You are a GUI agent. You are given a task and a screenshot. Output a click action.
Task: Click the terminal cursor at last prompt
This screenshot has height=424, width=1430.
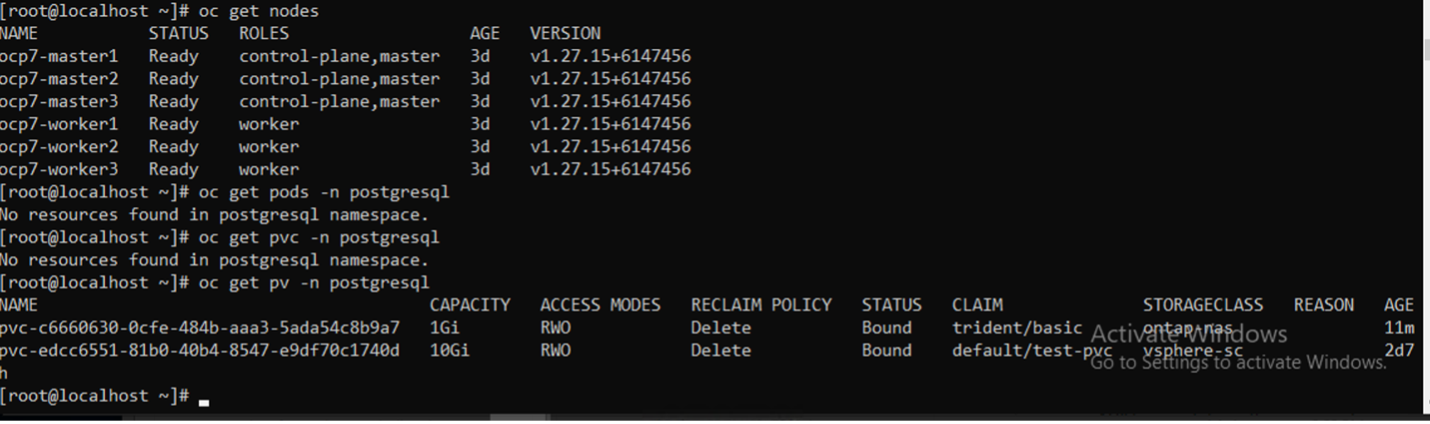[204, 402]
